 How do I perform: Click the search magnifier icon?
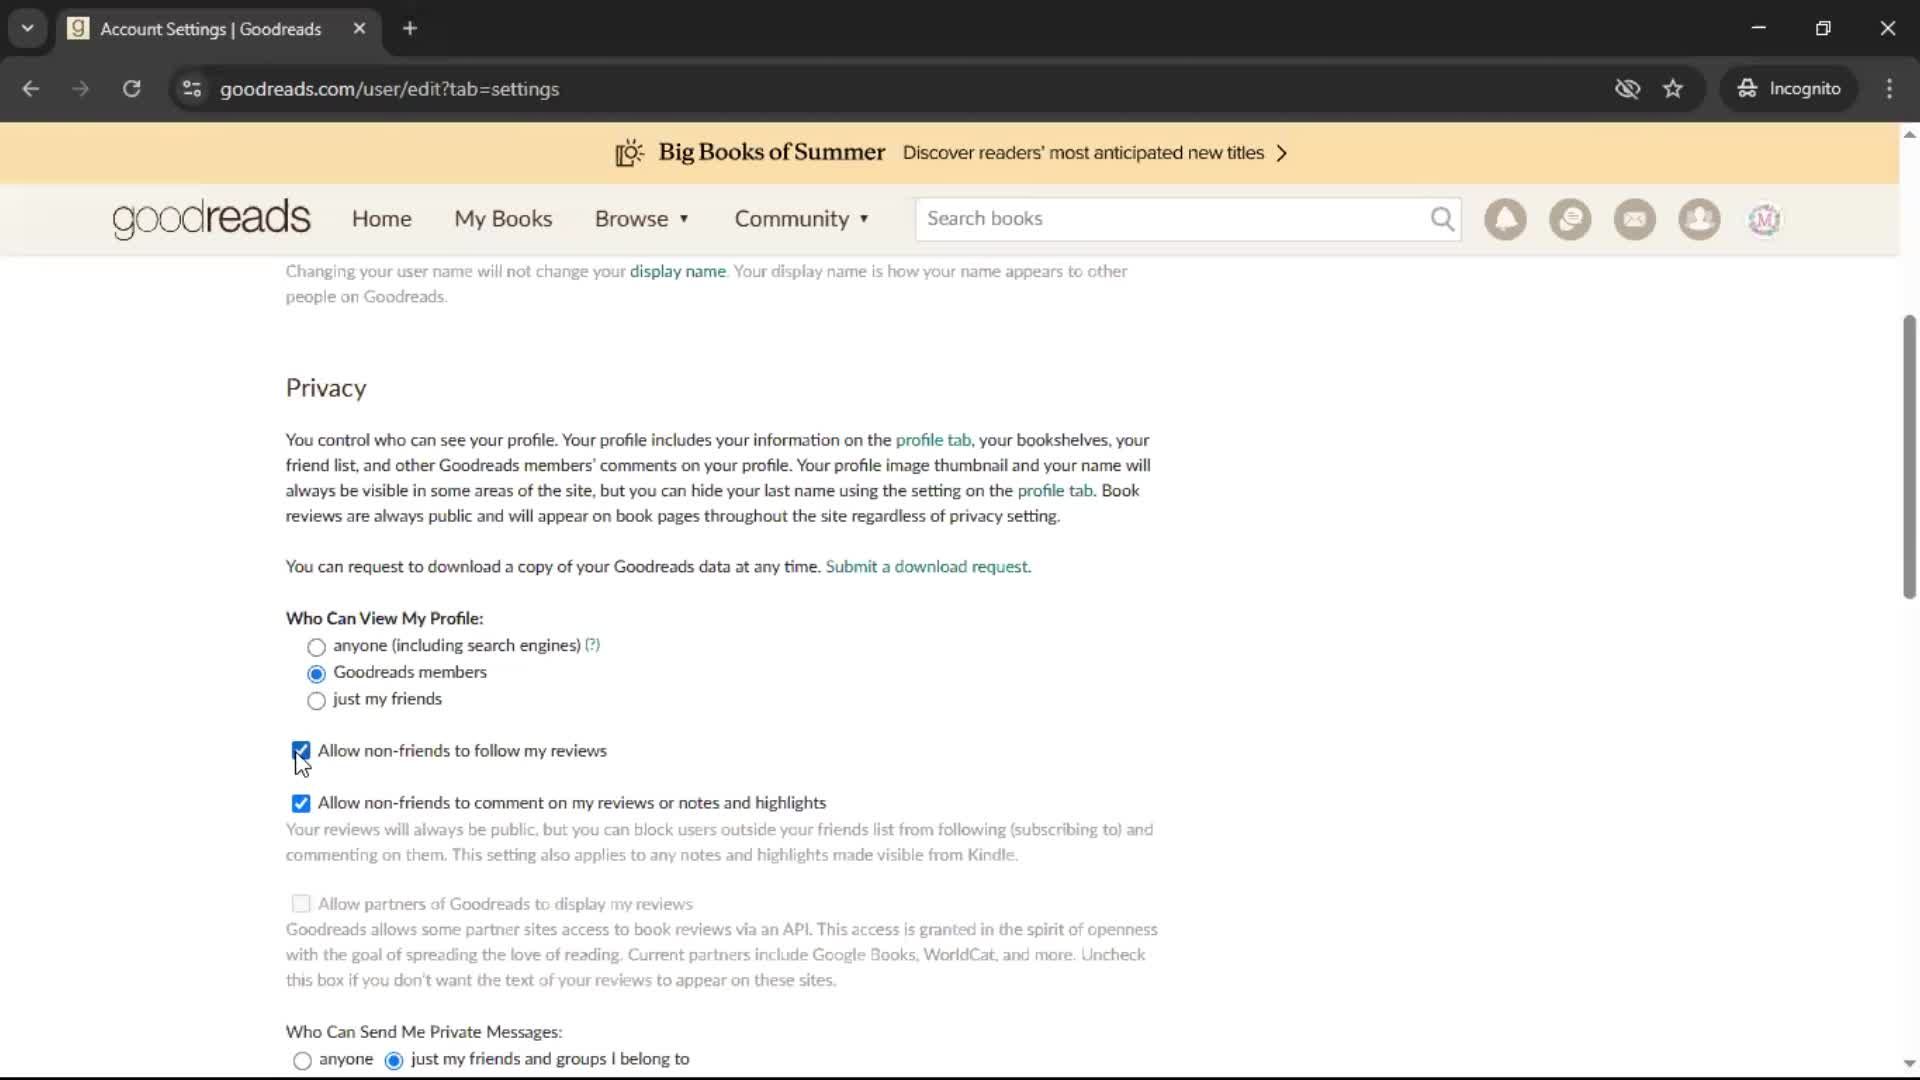(1442, 219)
